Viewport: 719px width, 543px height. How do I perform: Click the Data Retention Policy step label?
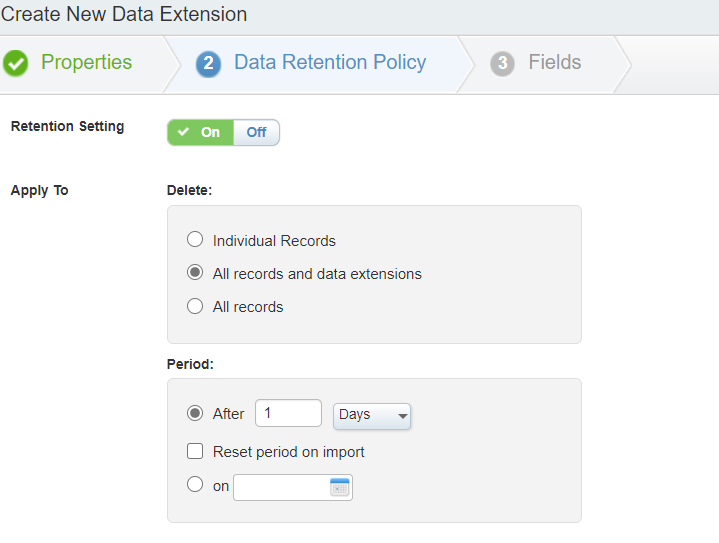pyautogui.click(x=330, y=62)
